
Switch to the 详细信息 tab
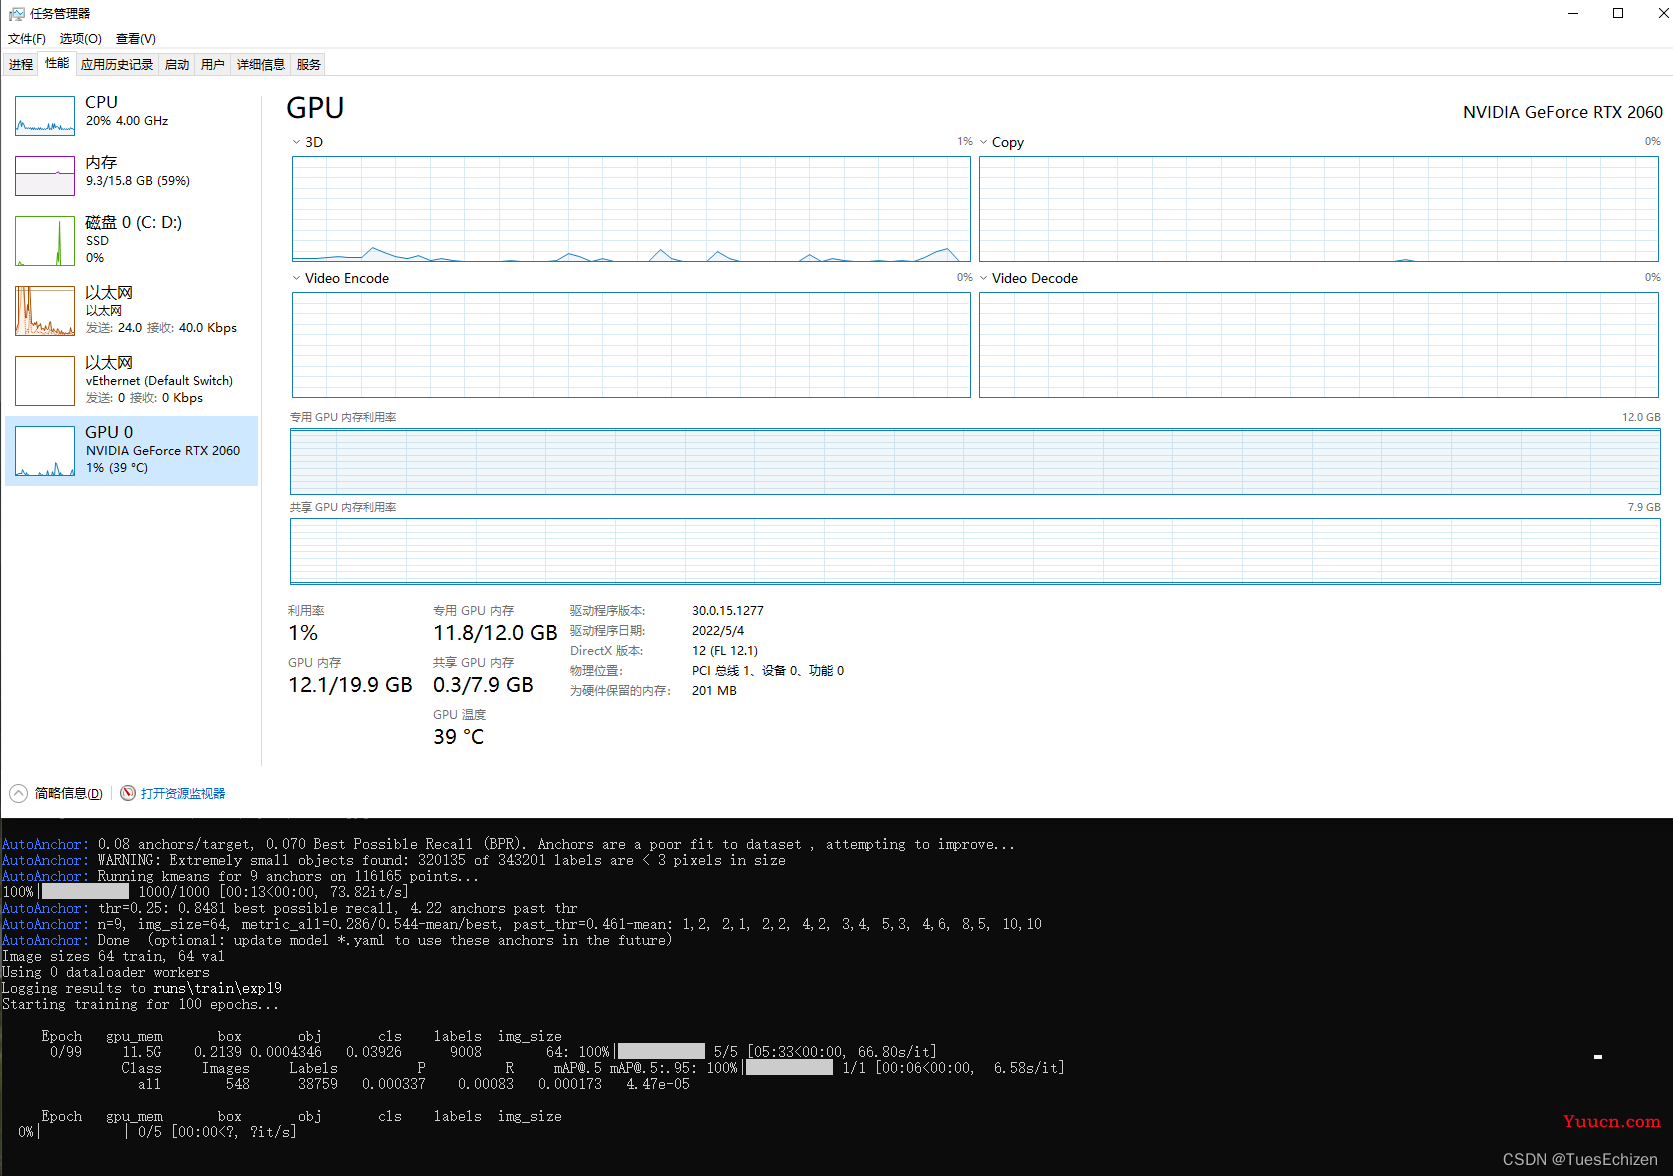[261, 64]
